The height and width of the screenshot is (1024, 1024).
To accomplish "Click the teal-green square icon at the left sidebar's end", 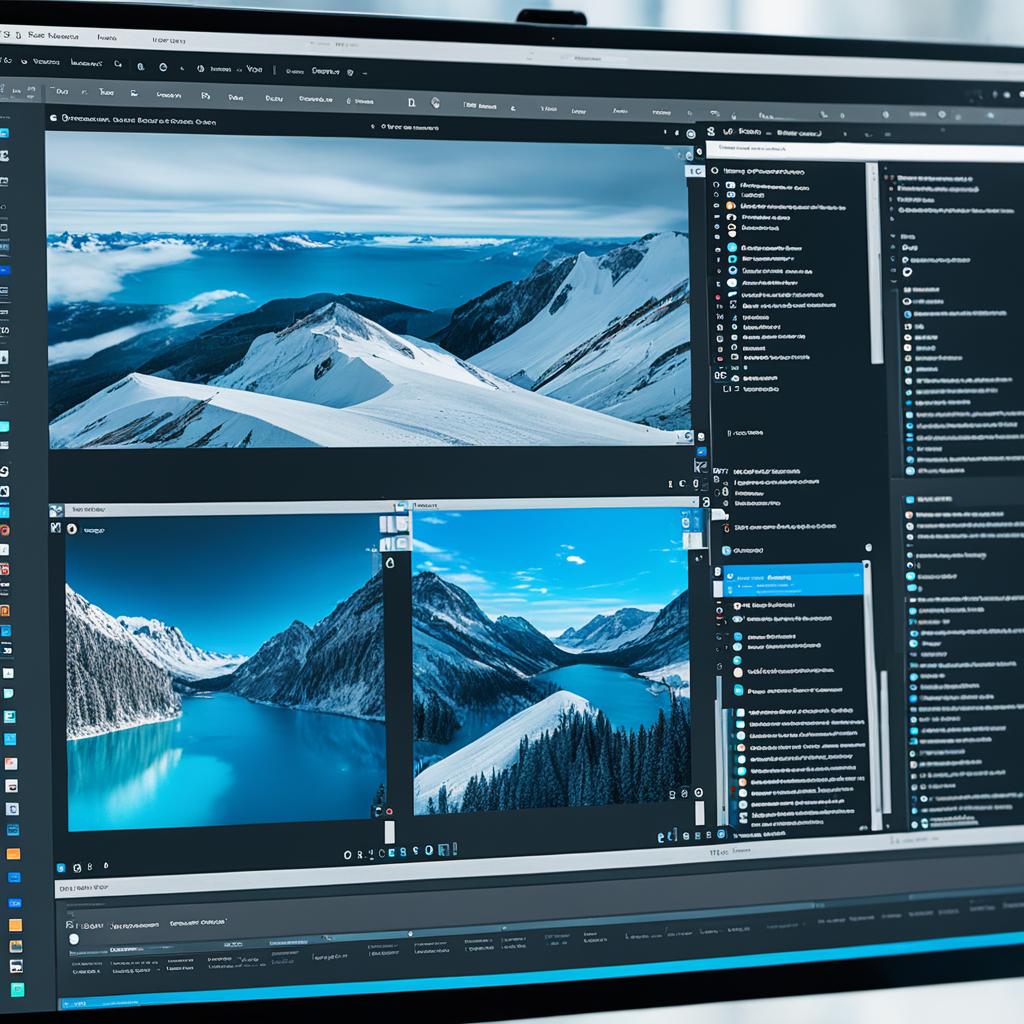I will tap(18, 989).
